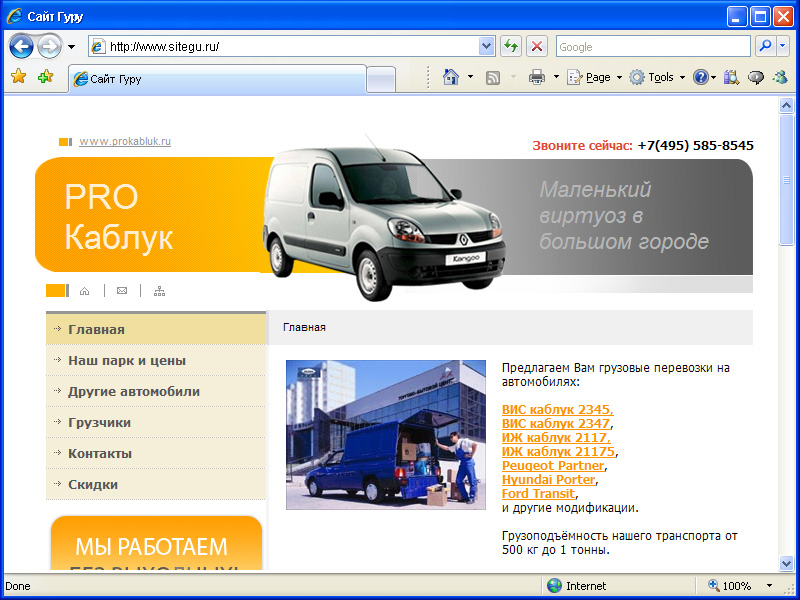Follow the Ford Transit link
Viewport: 800px width, 600px height.
coord(538,494)
